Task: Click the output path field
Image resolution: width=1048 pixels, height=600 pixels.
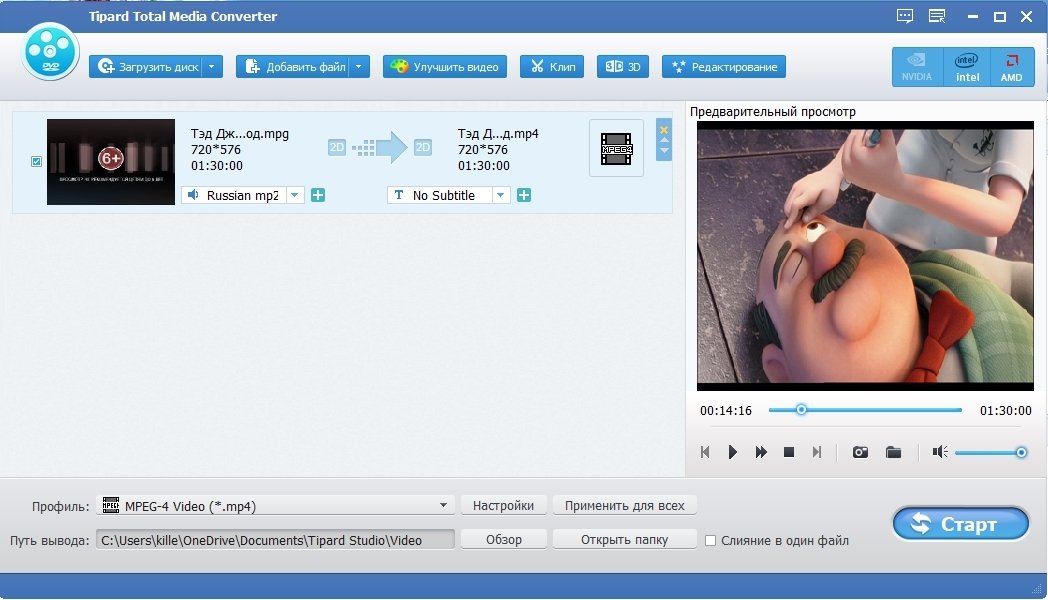Action: [x=275, y=540]
